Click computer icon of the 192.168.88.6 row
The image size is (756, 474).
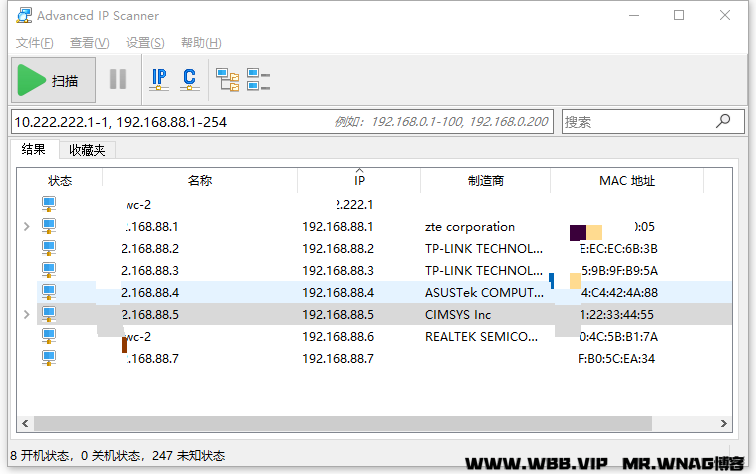[x=49, y=336]
